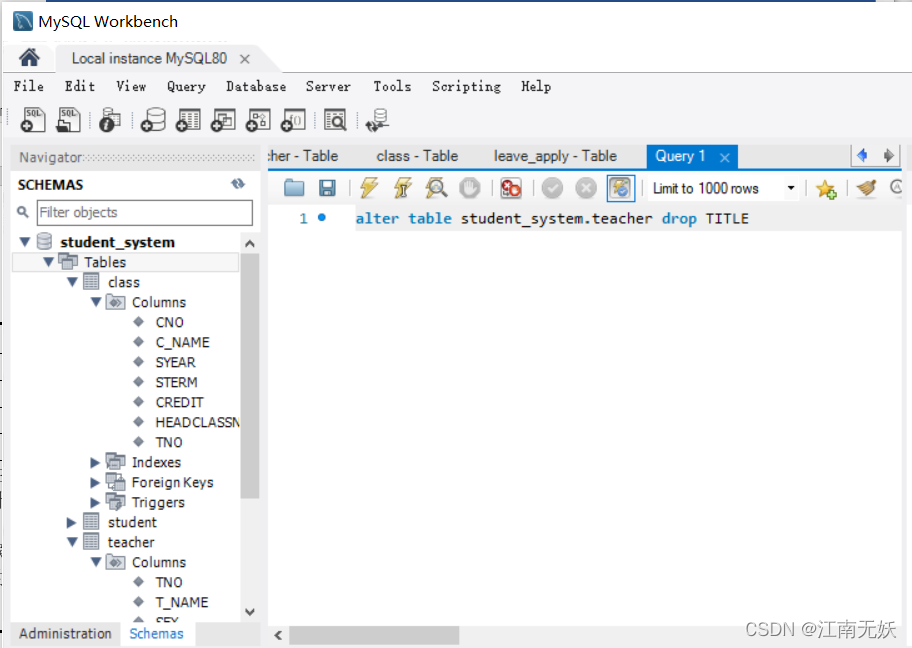
Task: Toggle continue on error option
Action: coord(511,188)
